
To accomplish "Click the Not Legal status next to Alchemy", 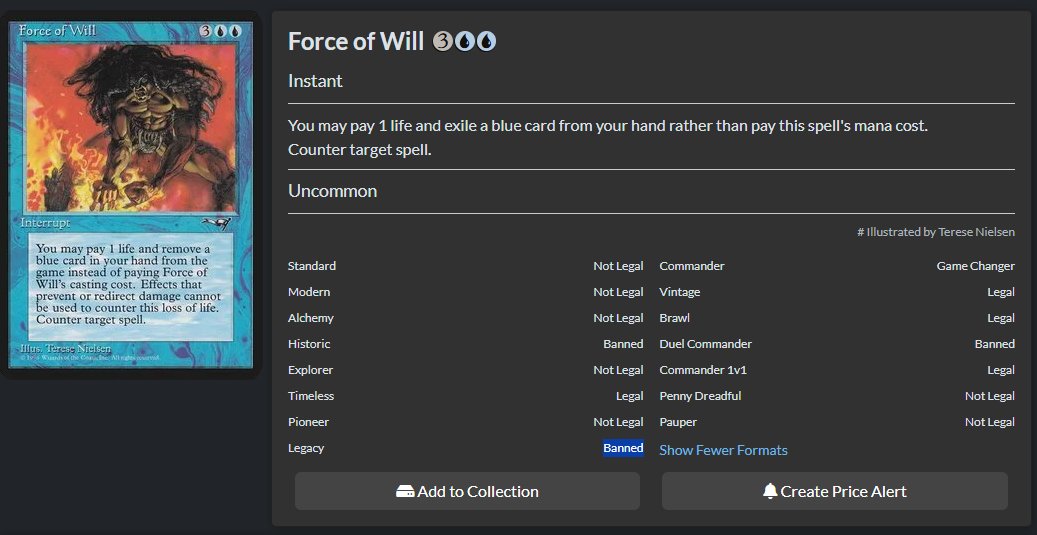I will coord(618,318).
